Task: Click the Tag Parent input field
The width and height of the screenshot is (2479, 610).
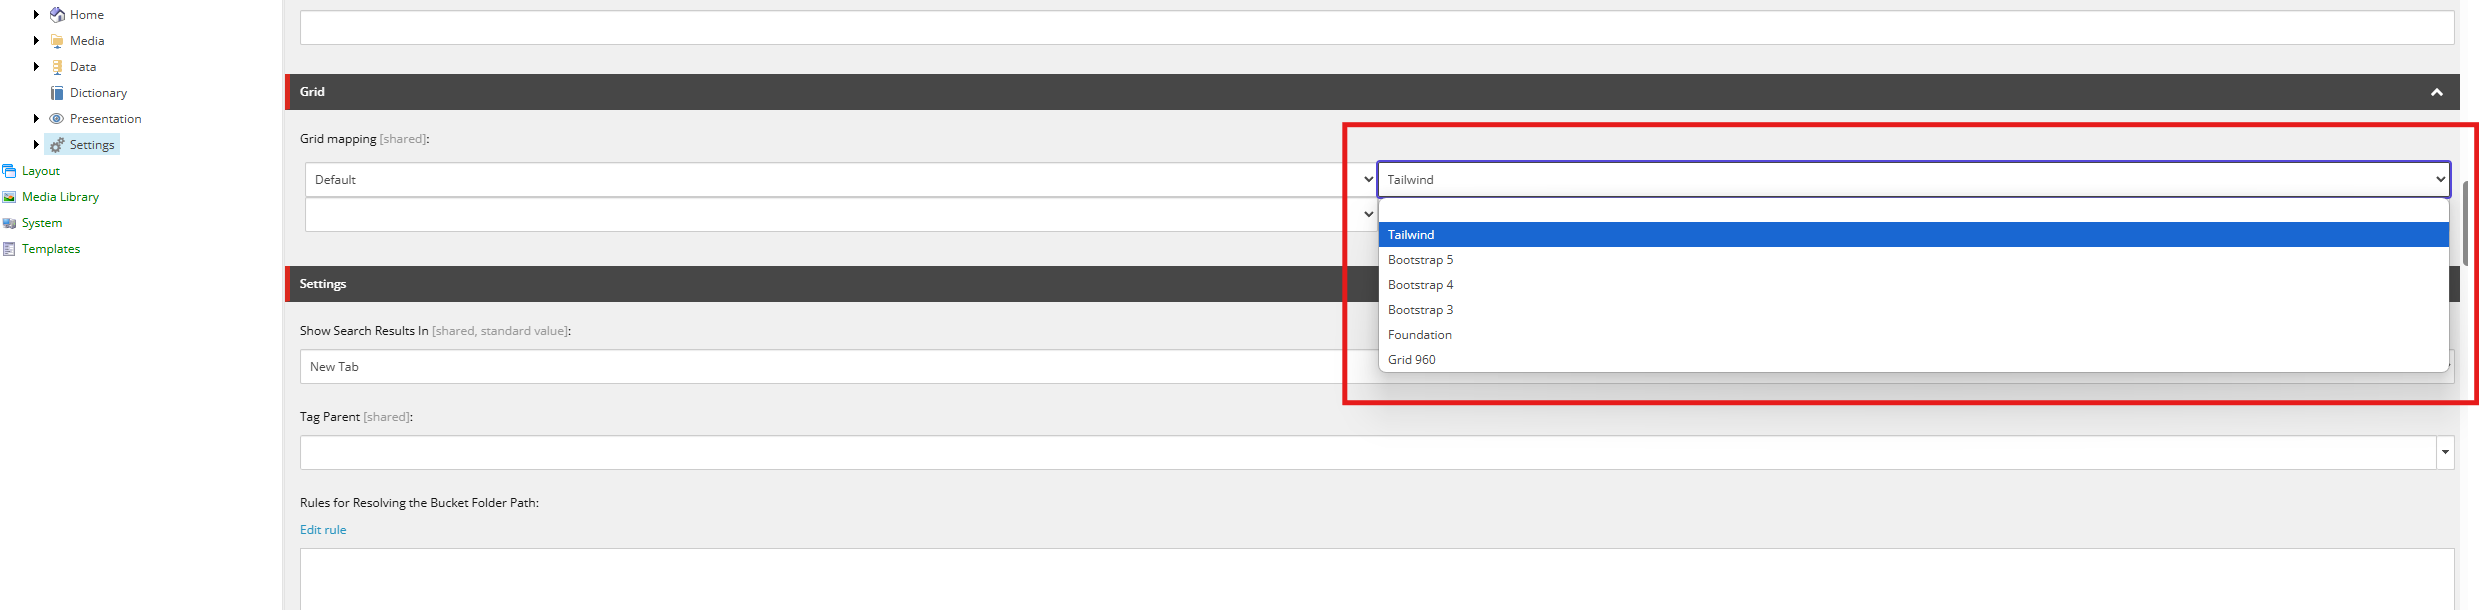Action: coord(1368,453)
